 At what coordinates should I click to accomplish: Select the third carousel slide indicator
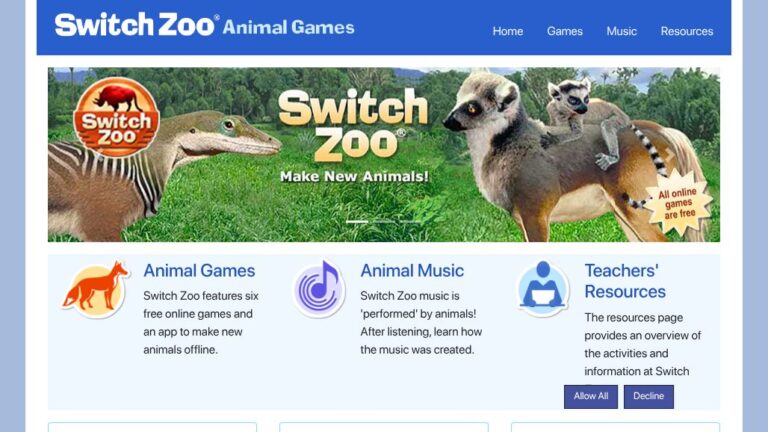410,222
